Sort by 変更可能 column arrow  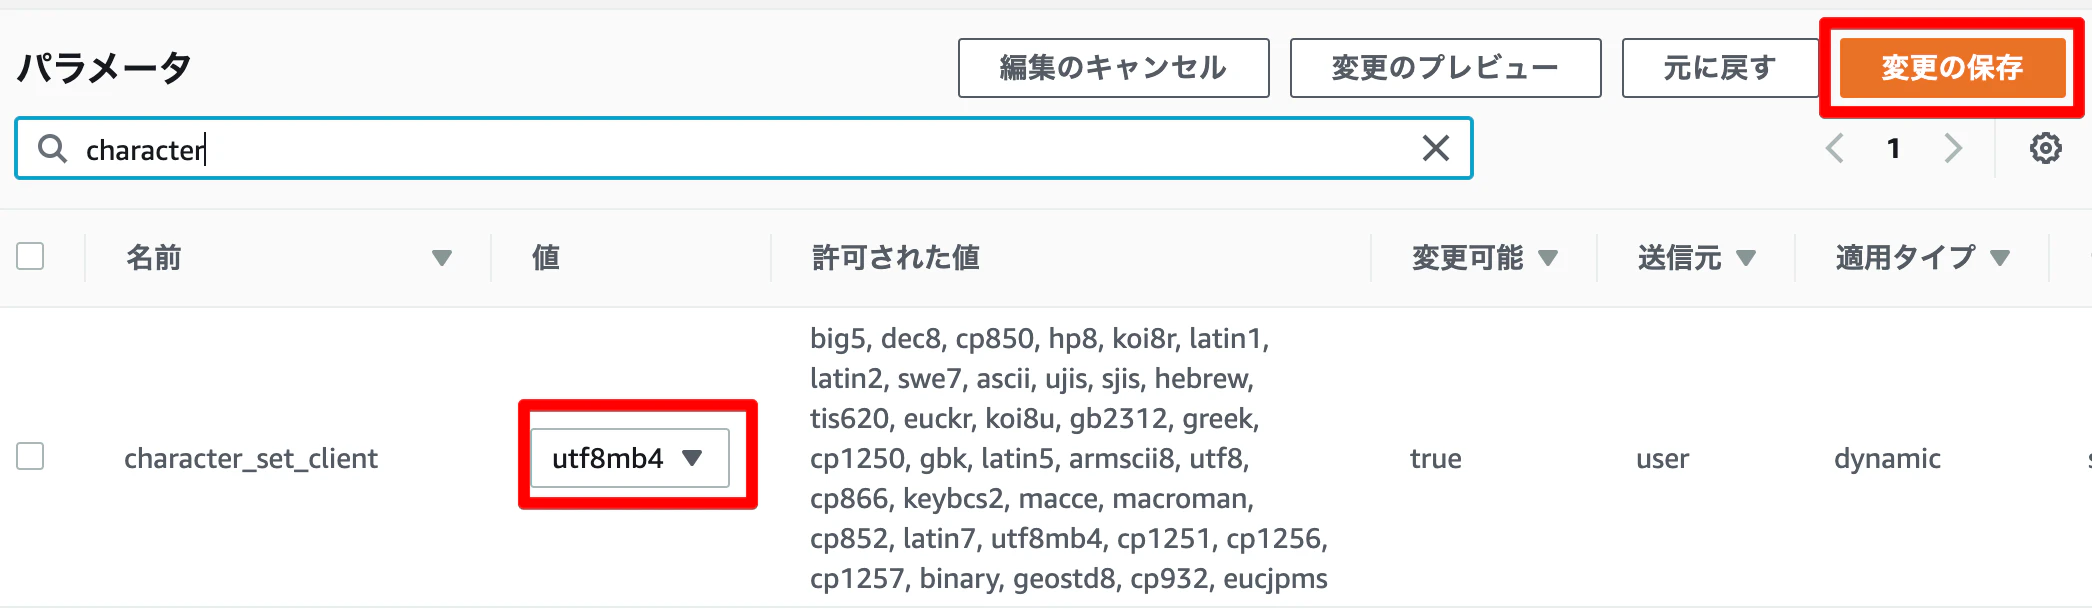(x=1548, y=258)
